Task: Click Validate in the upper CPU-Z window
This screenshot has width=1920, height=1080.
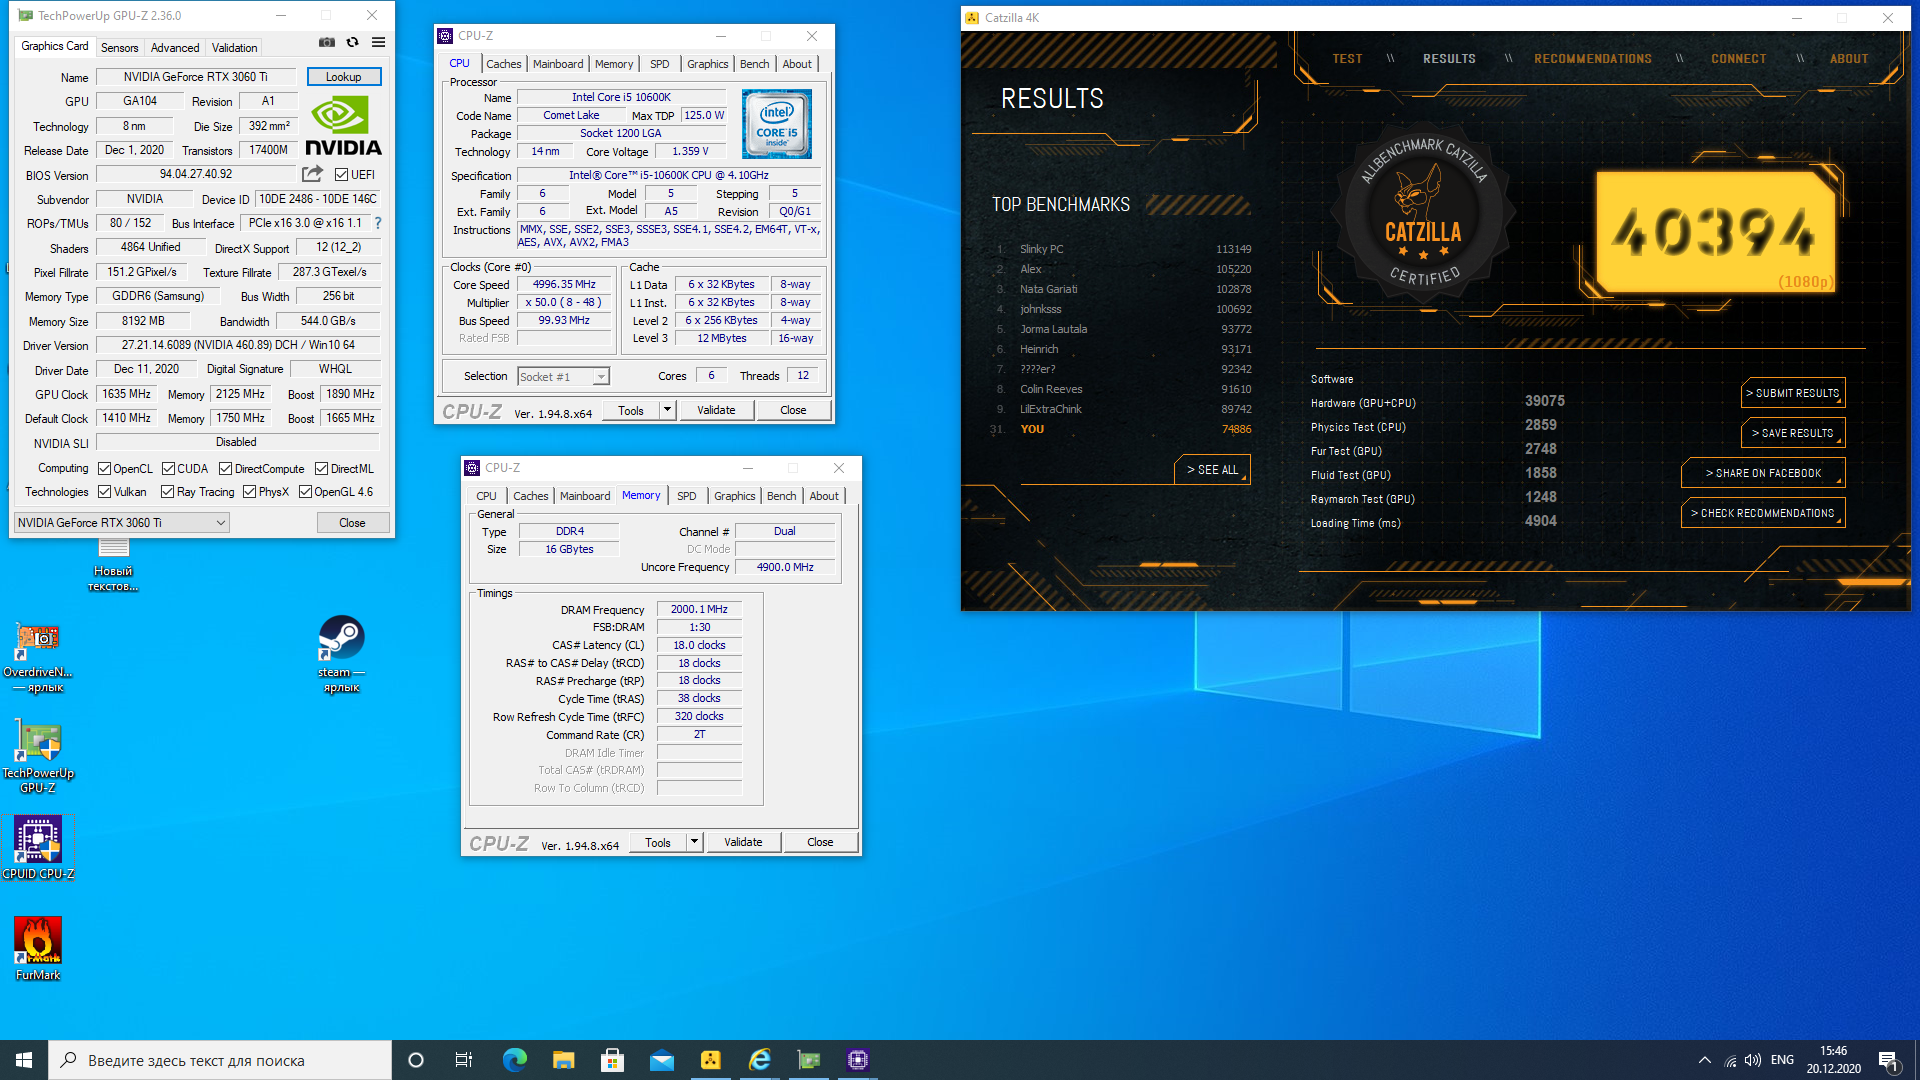Action: click(716, 410)
